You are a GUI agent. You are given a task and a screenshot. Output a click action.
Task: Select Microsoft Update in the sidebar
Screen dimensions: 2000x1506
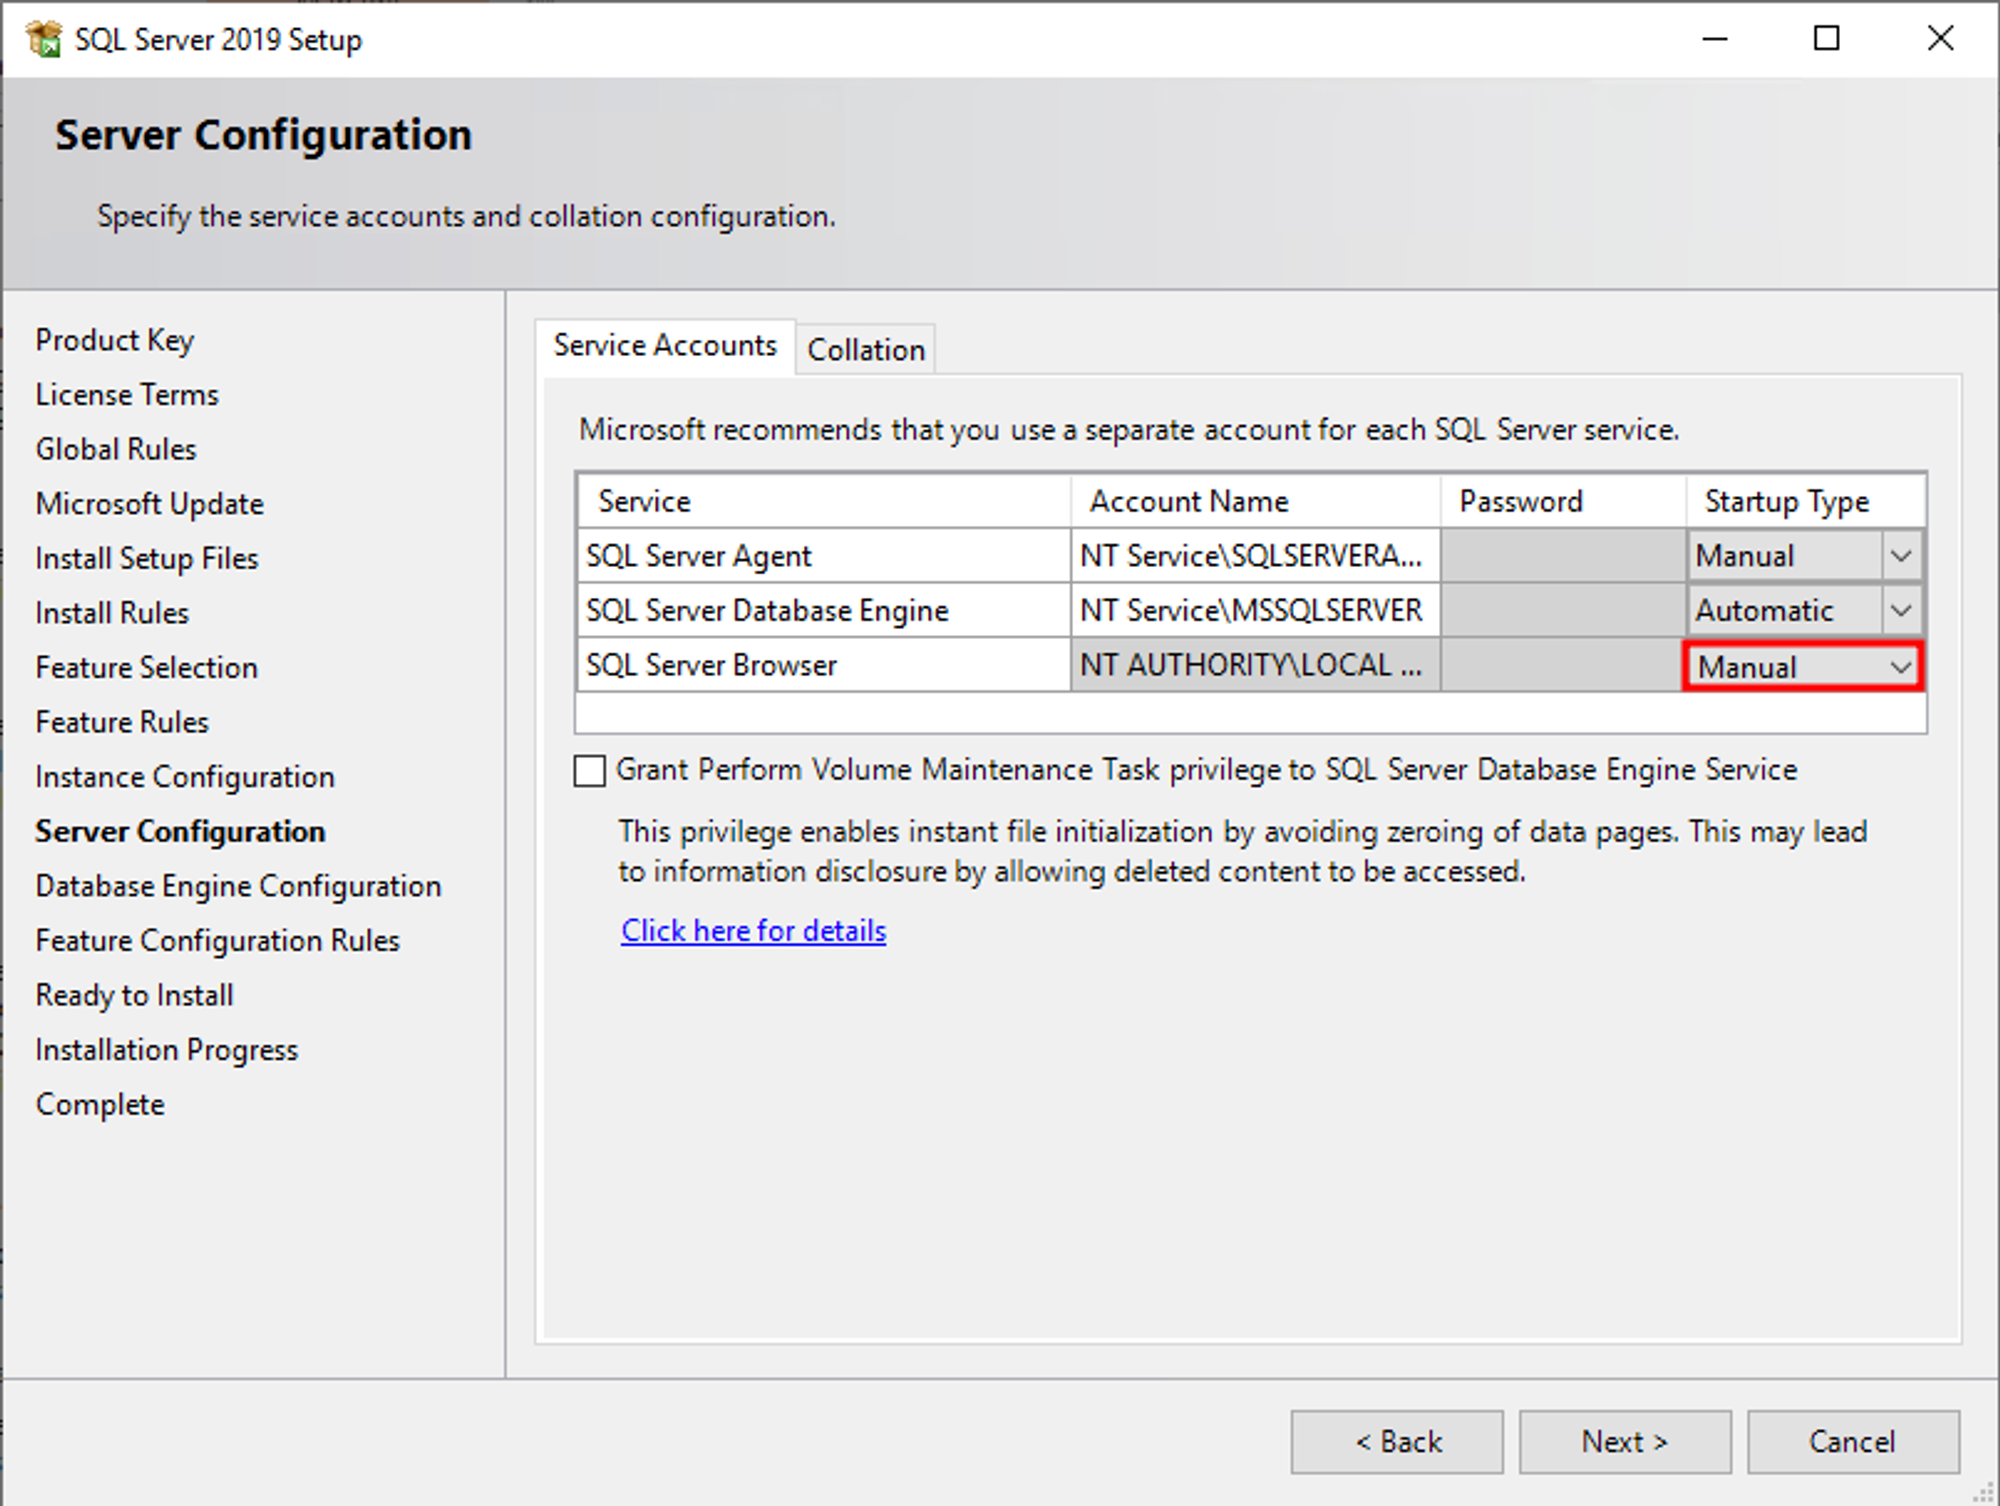click(x=149, y=503)
